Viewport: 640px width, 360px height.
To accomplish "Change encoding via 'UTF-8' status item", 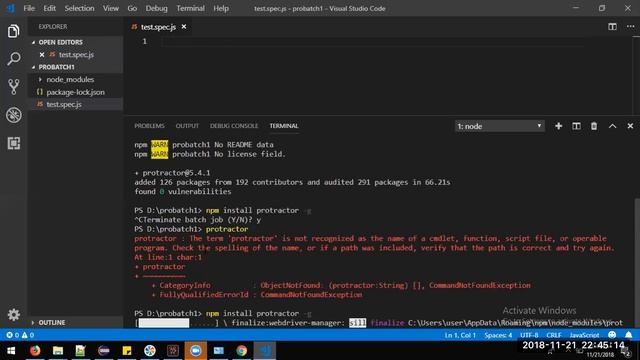I will click(529, 335).
